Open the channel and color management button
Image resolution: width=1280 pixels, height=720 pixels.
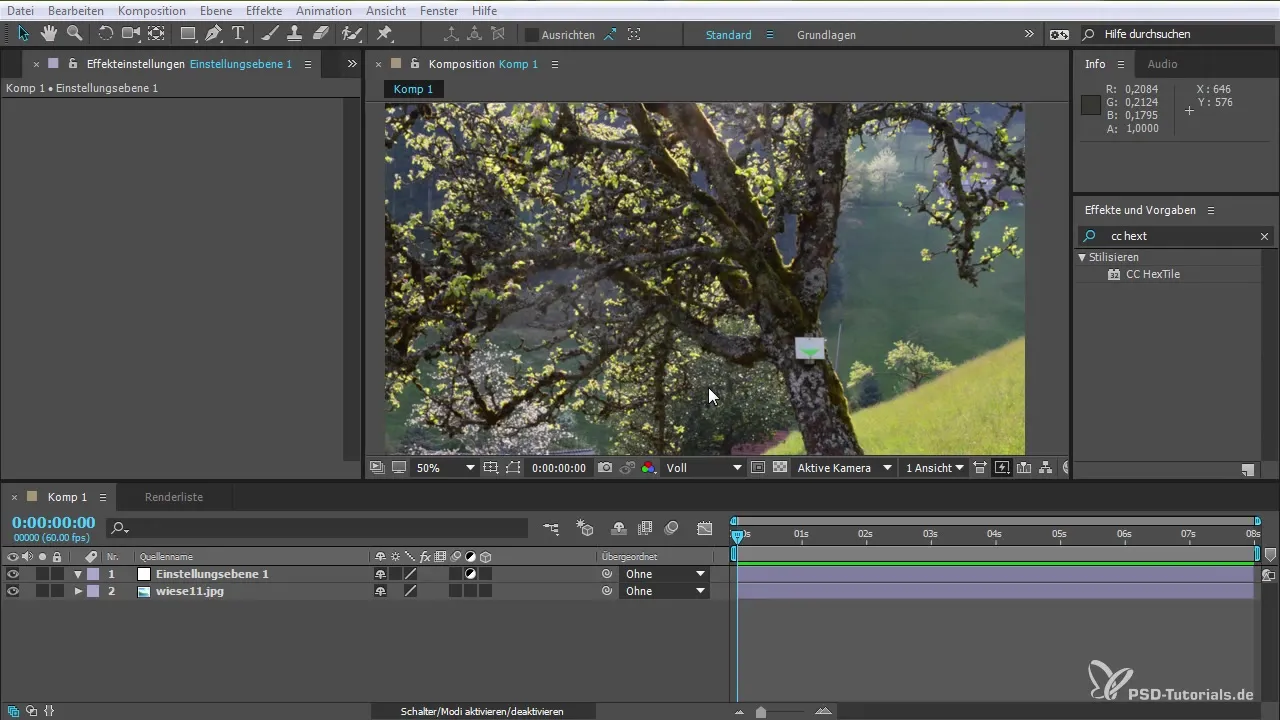[649, 467]
